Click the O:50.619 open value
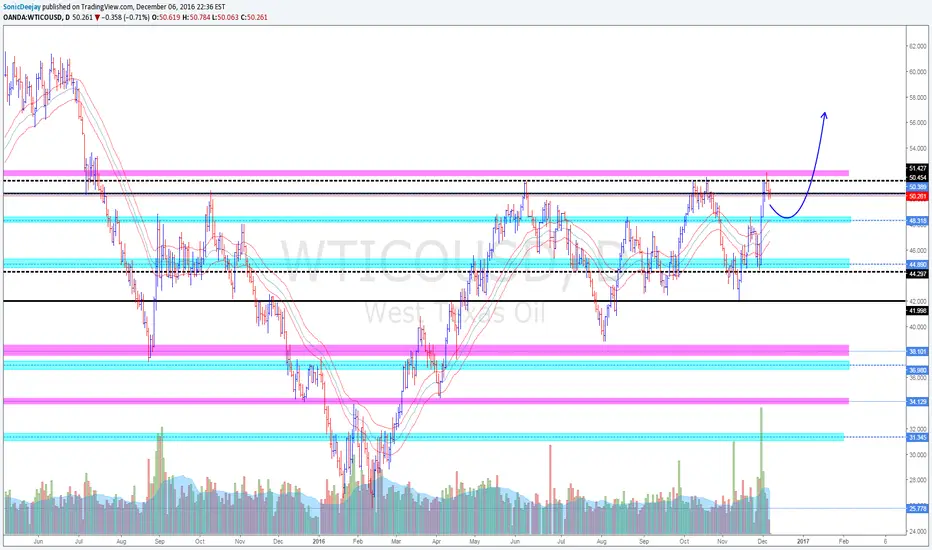This screenshot has width=932, height=550. pyautogui.click(x=165, y=17)
